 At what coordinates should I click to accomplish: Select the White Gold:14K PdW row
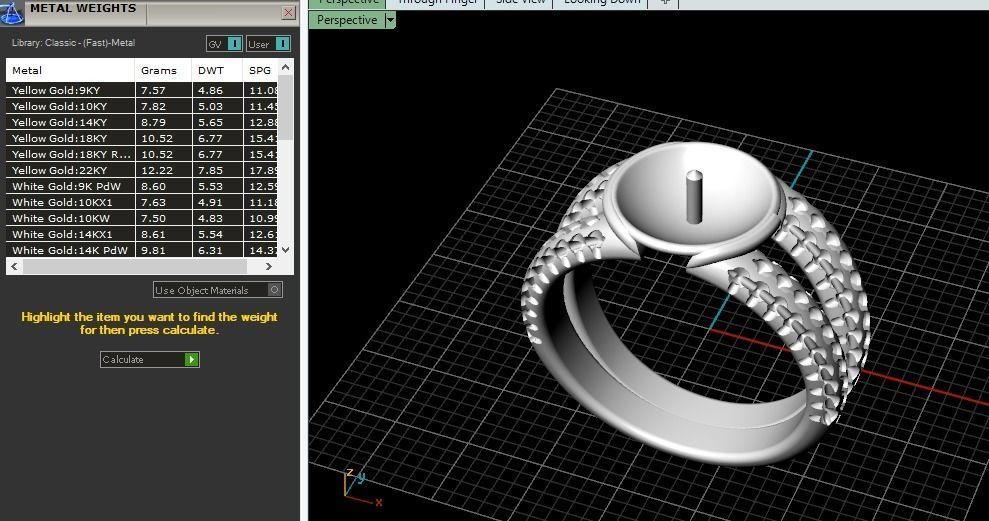click(x=142, y=250)
